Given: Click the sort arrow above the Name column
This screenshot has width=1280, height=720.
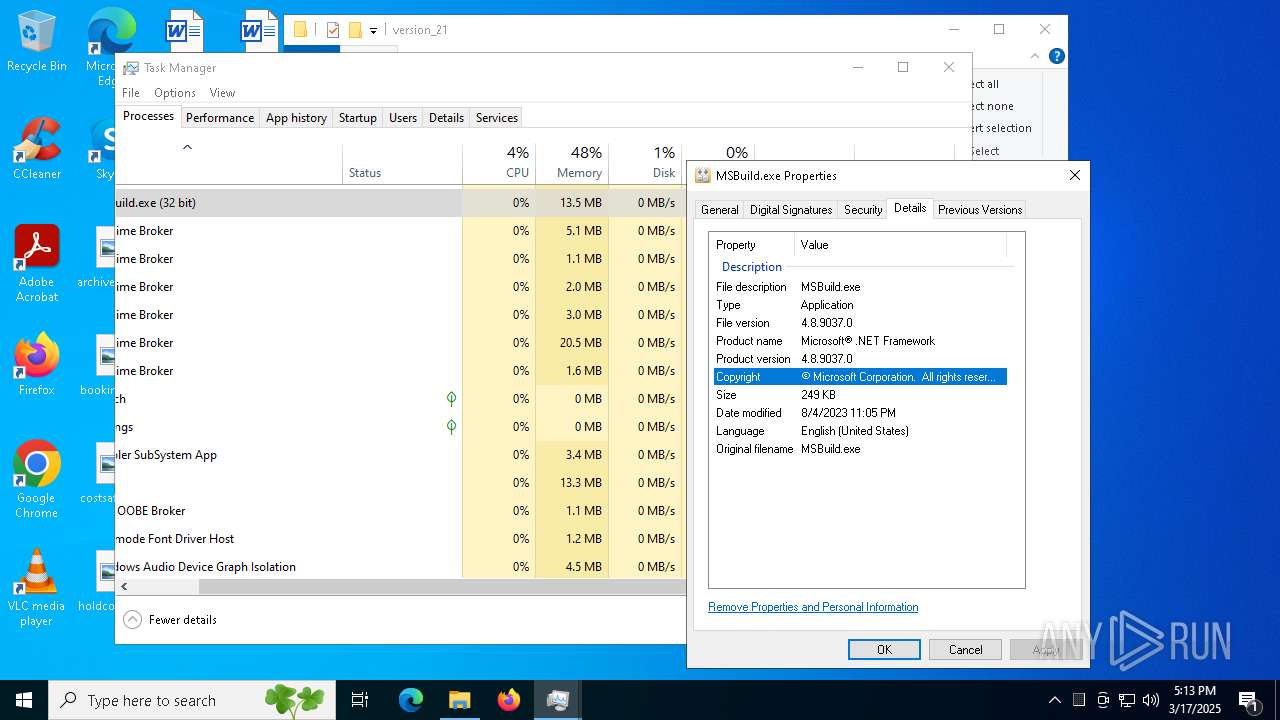Looking at the screenshot, I should (x=187, y=147).
